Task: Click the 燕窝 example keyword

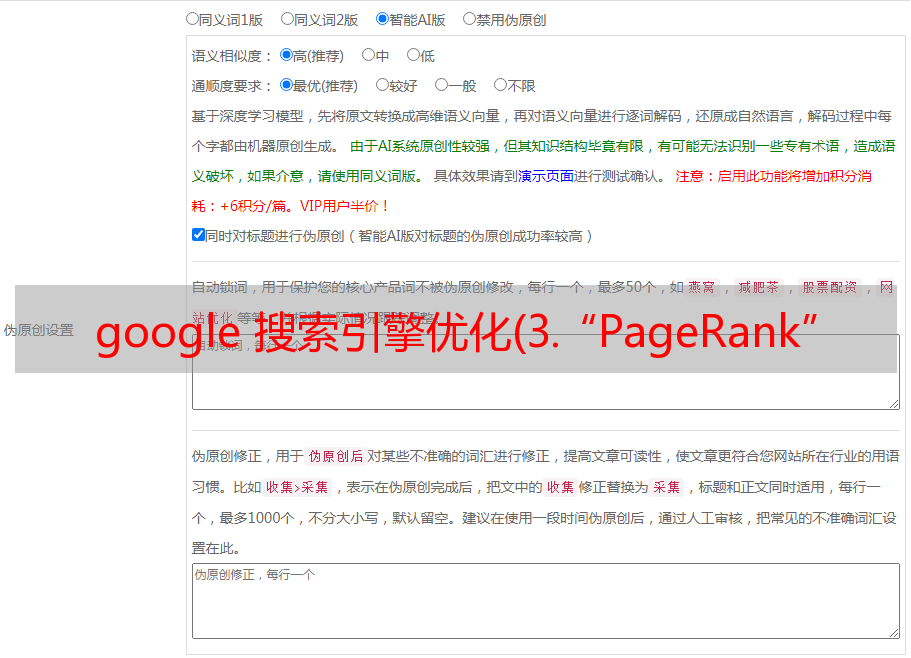Action: pyautogui.click(x=701, y=287)
